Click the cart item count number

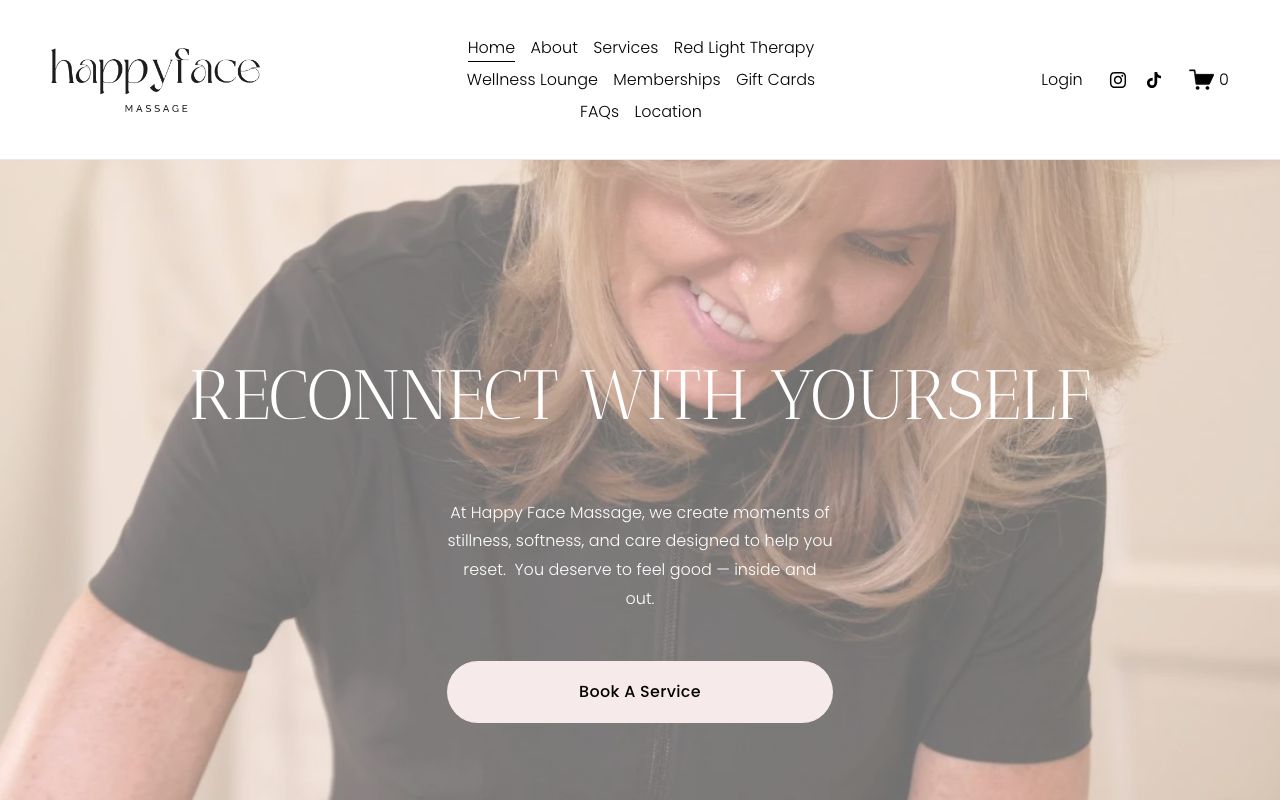pyautogui.click(x=1223, y=80)
